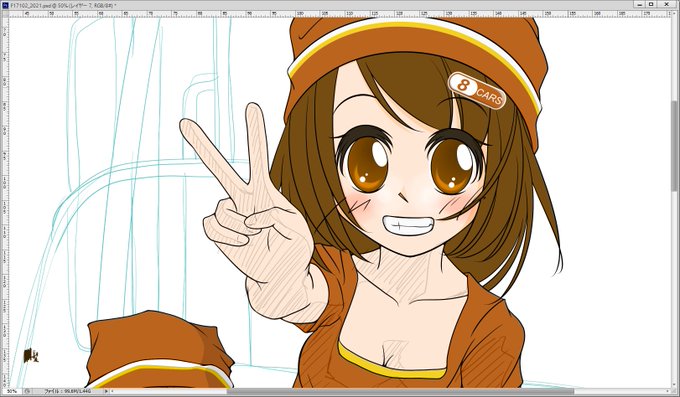680x397 pixels.
Task: Click the horizontal scrollbar thumb
Action: 400,391
